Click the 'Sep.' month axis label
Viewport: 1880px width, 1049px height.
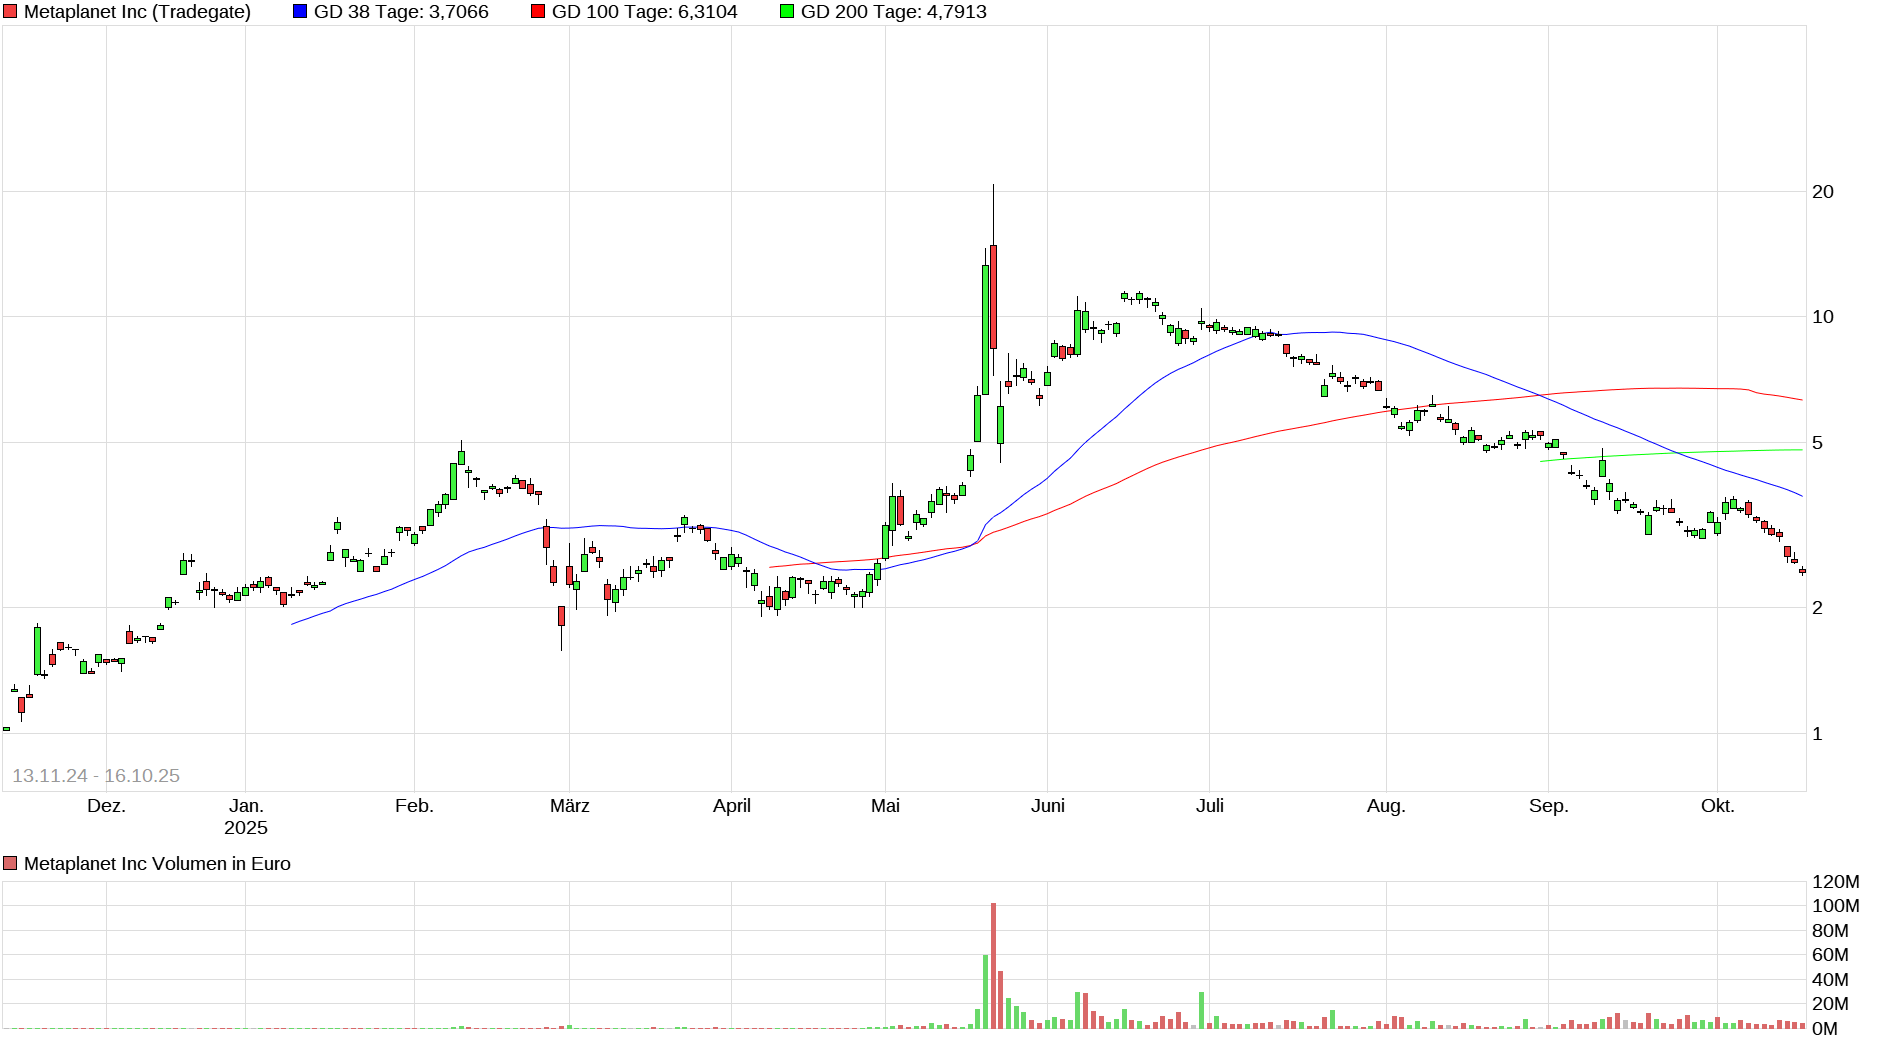pos(1548,806)
